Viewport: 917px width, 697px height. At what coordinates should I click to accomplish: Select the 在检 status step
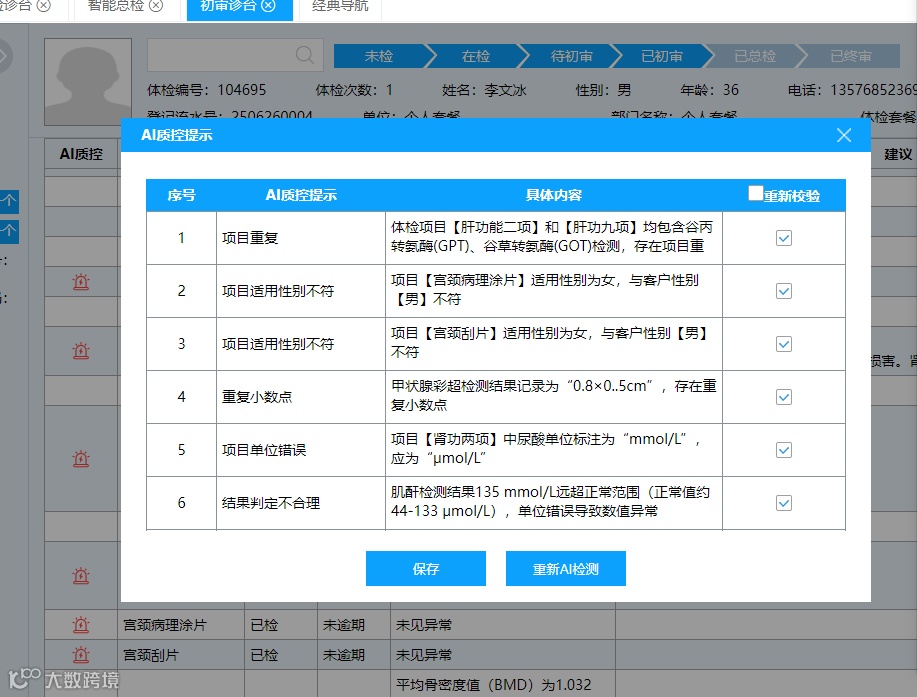pos(475,56)
